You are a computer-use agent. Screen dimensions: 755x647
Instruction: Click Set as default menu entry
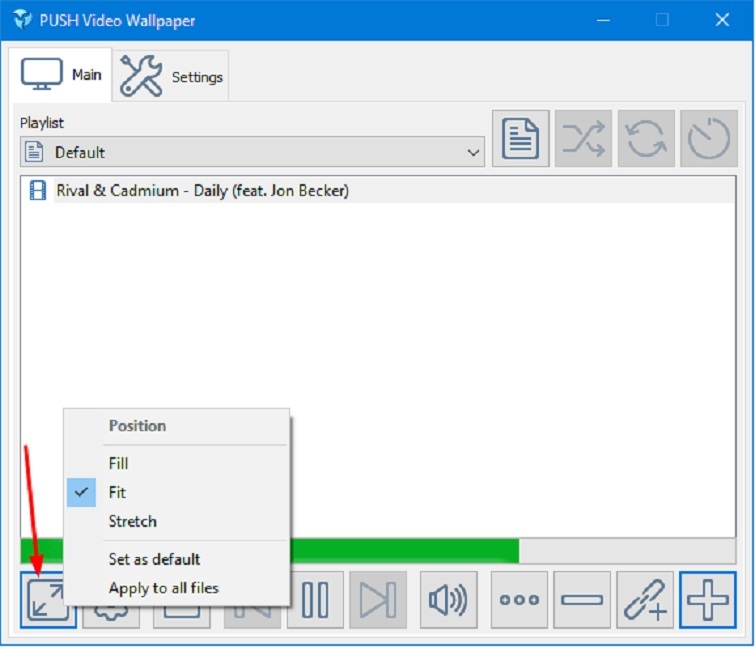(x=154, y=559)
